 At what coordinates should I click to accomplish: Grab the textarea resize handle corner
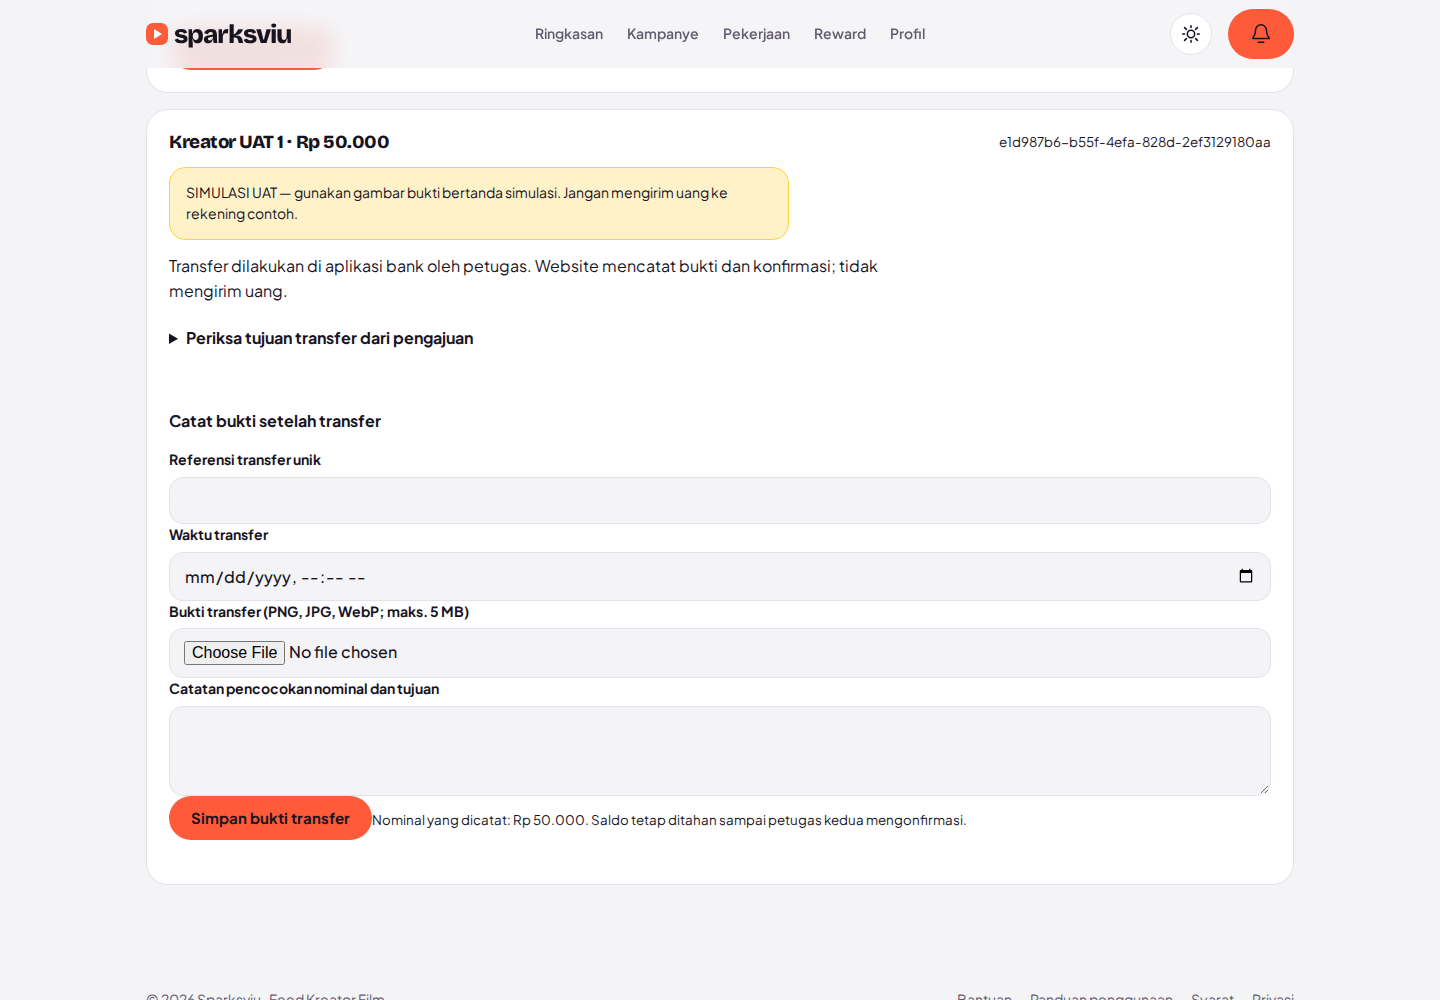[1264, 789]
